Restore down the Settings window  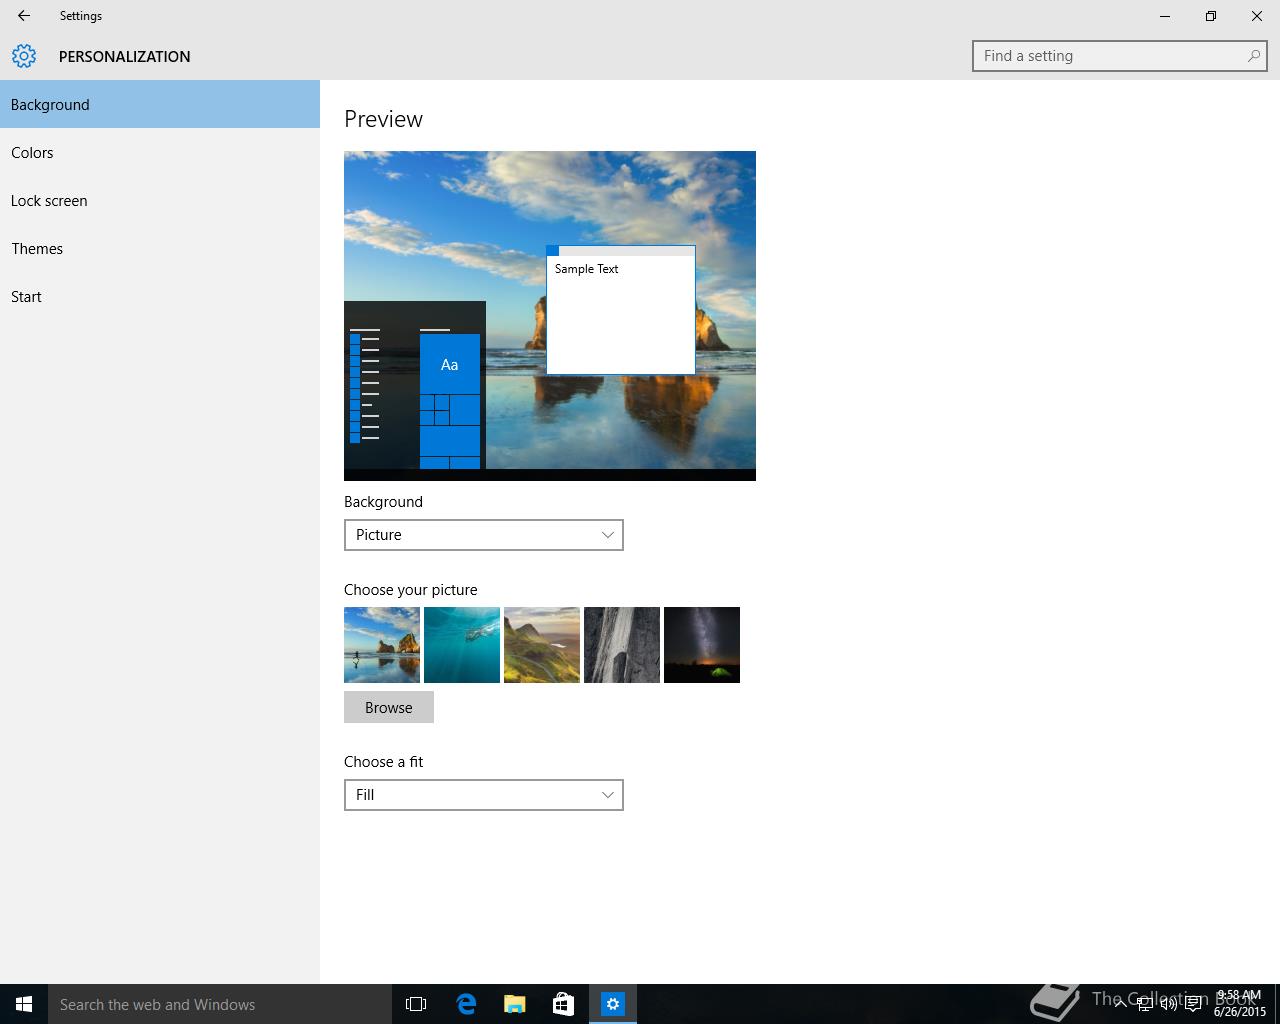click(1211, 16)
